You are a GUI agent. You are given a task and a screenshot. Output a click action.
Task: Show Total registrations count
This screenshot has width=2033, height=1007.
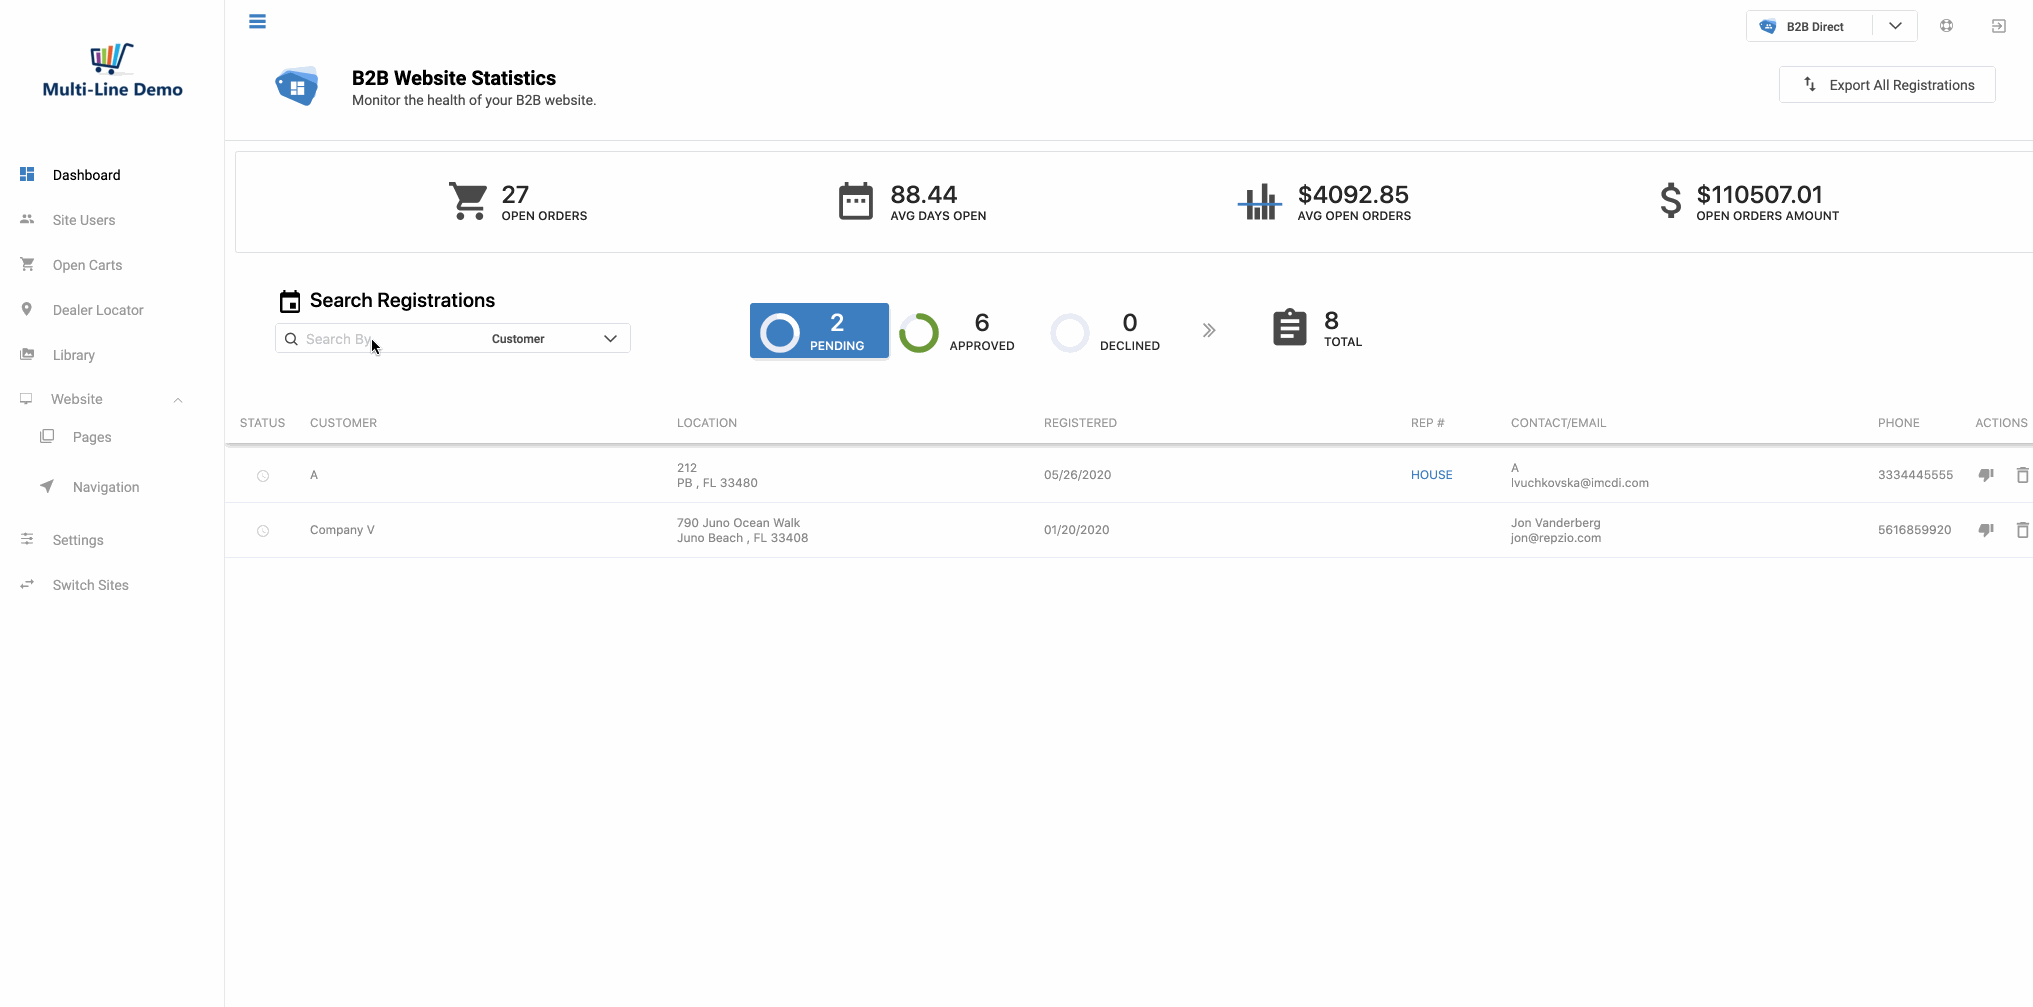pyautogui.click(x=1318, y=328)
